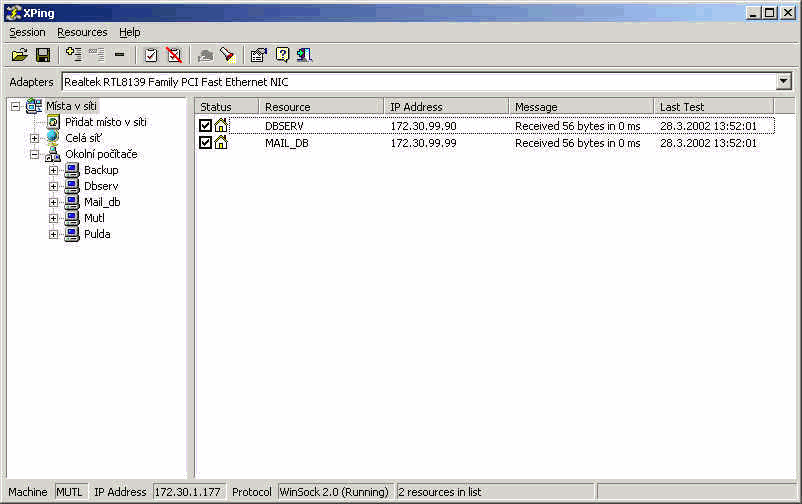Expand the Mutl computer node
The image size is (802, 504).
coord(53,218)
